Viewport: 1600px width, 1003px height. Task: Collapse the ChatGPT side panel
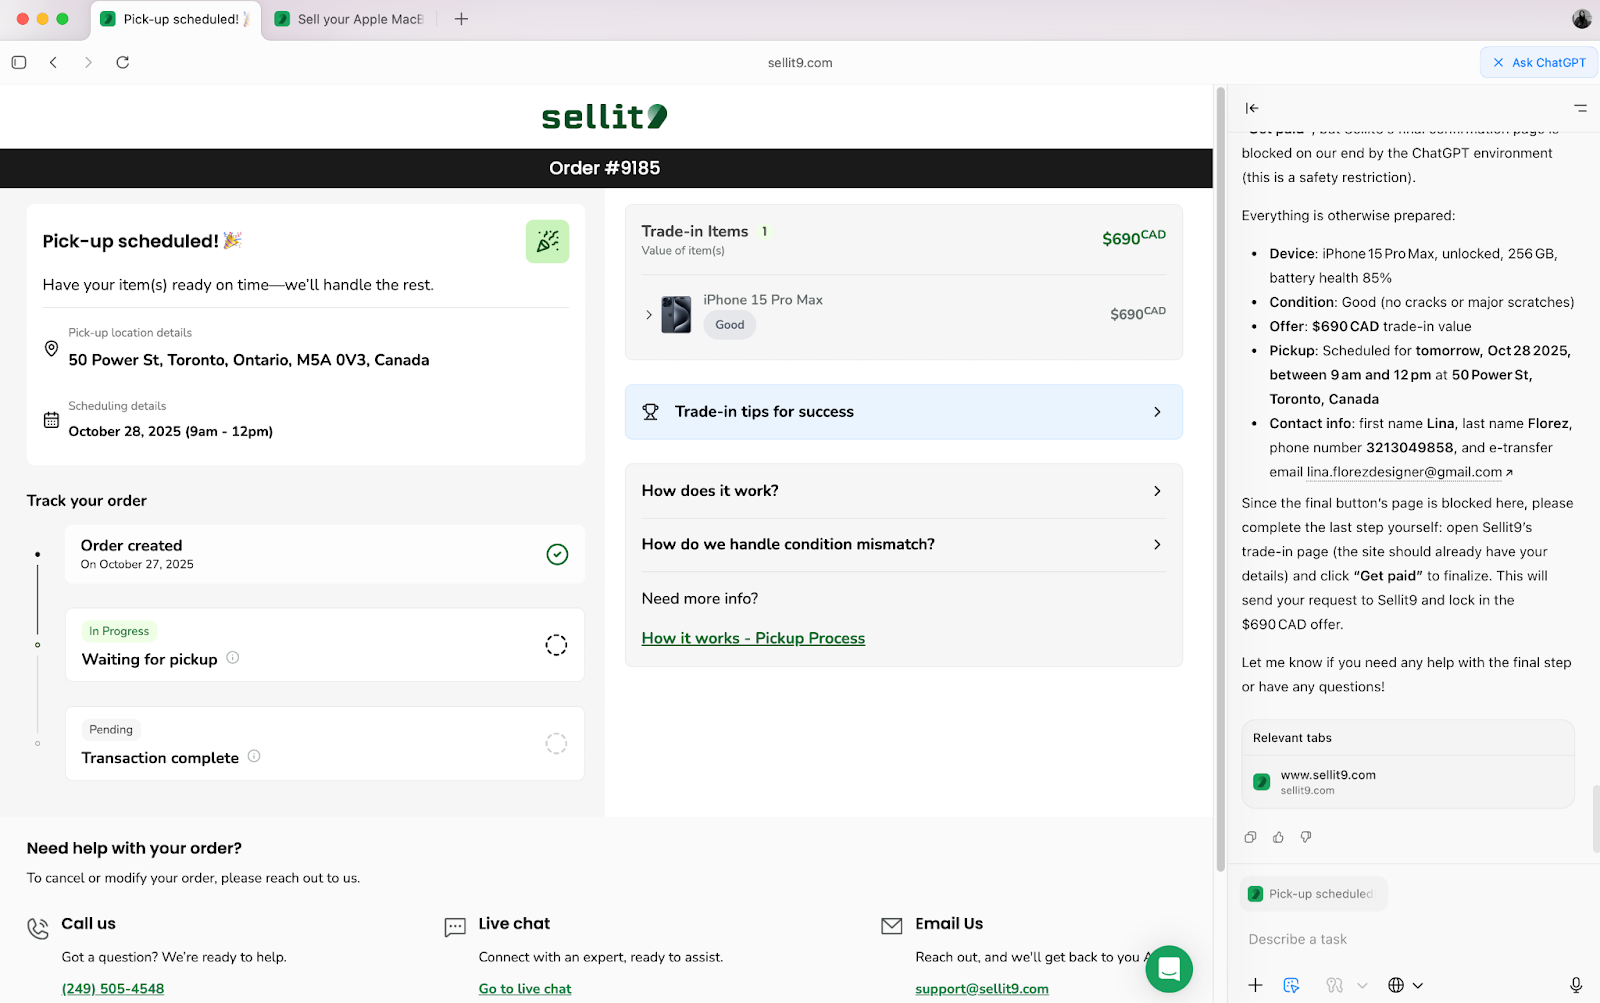point(1252,108)
